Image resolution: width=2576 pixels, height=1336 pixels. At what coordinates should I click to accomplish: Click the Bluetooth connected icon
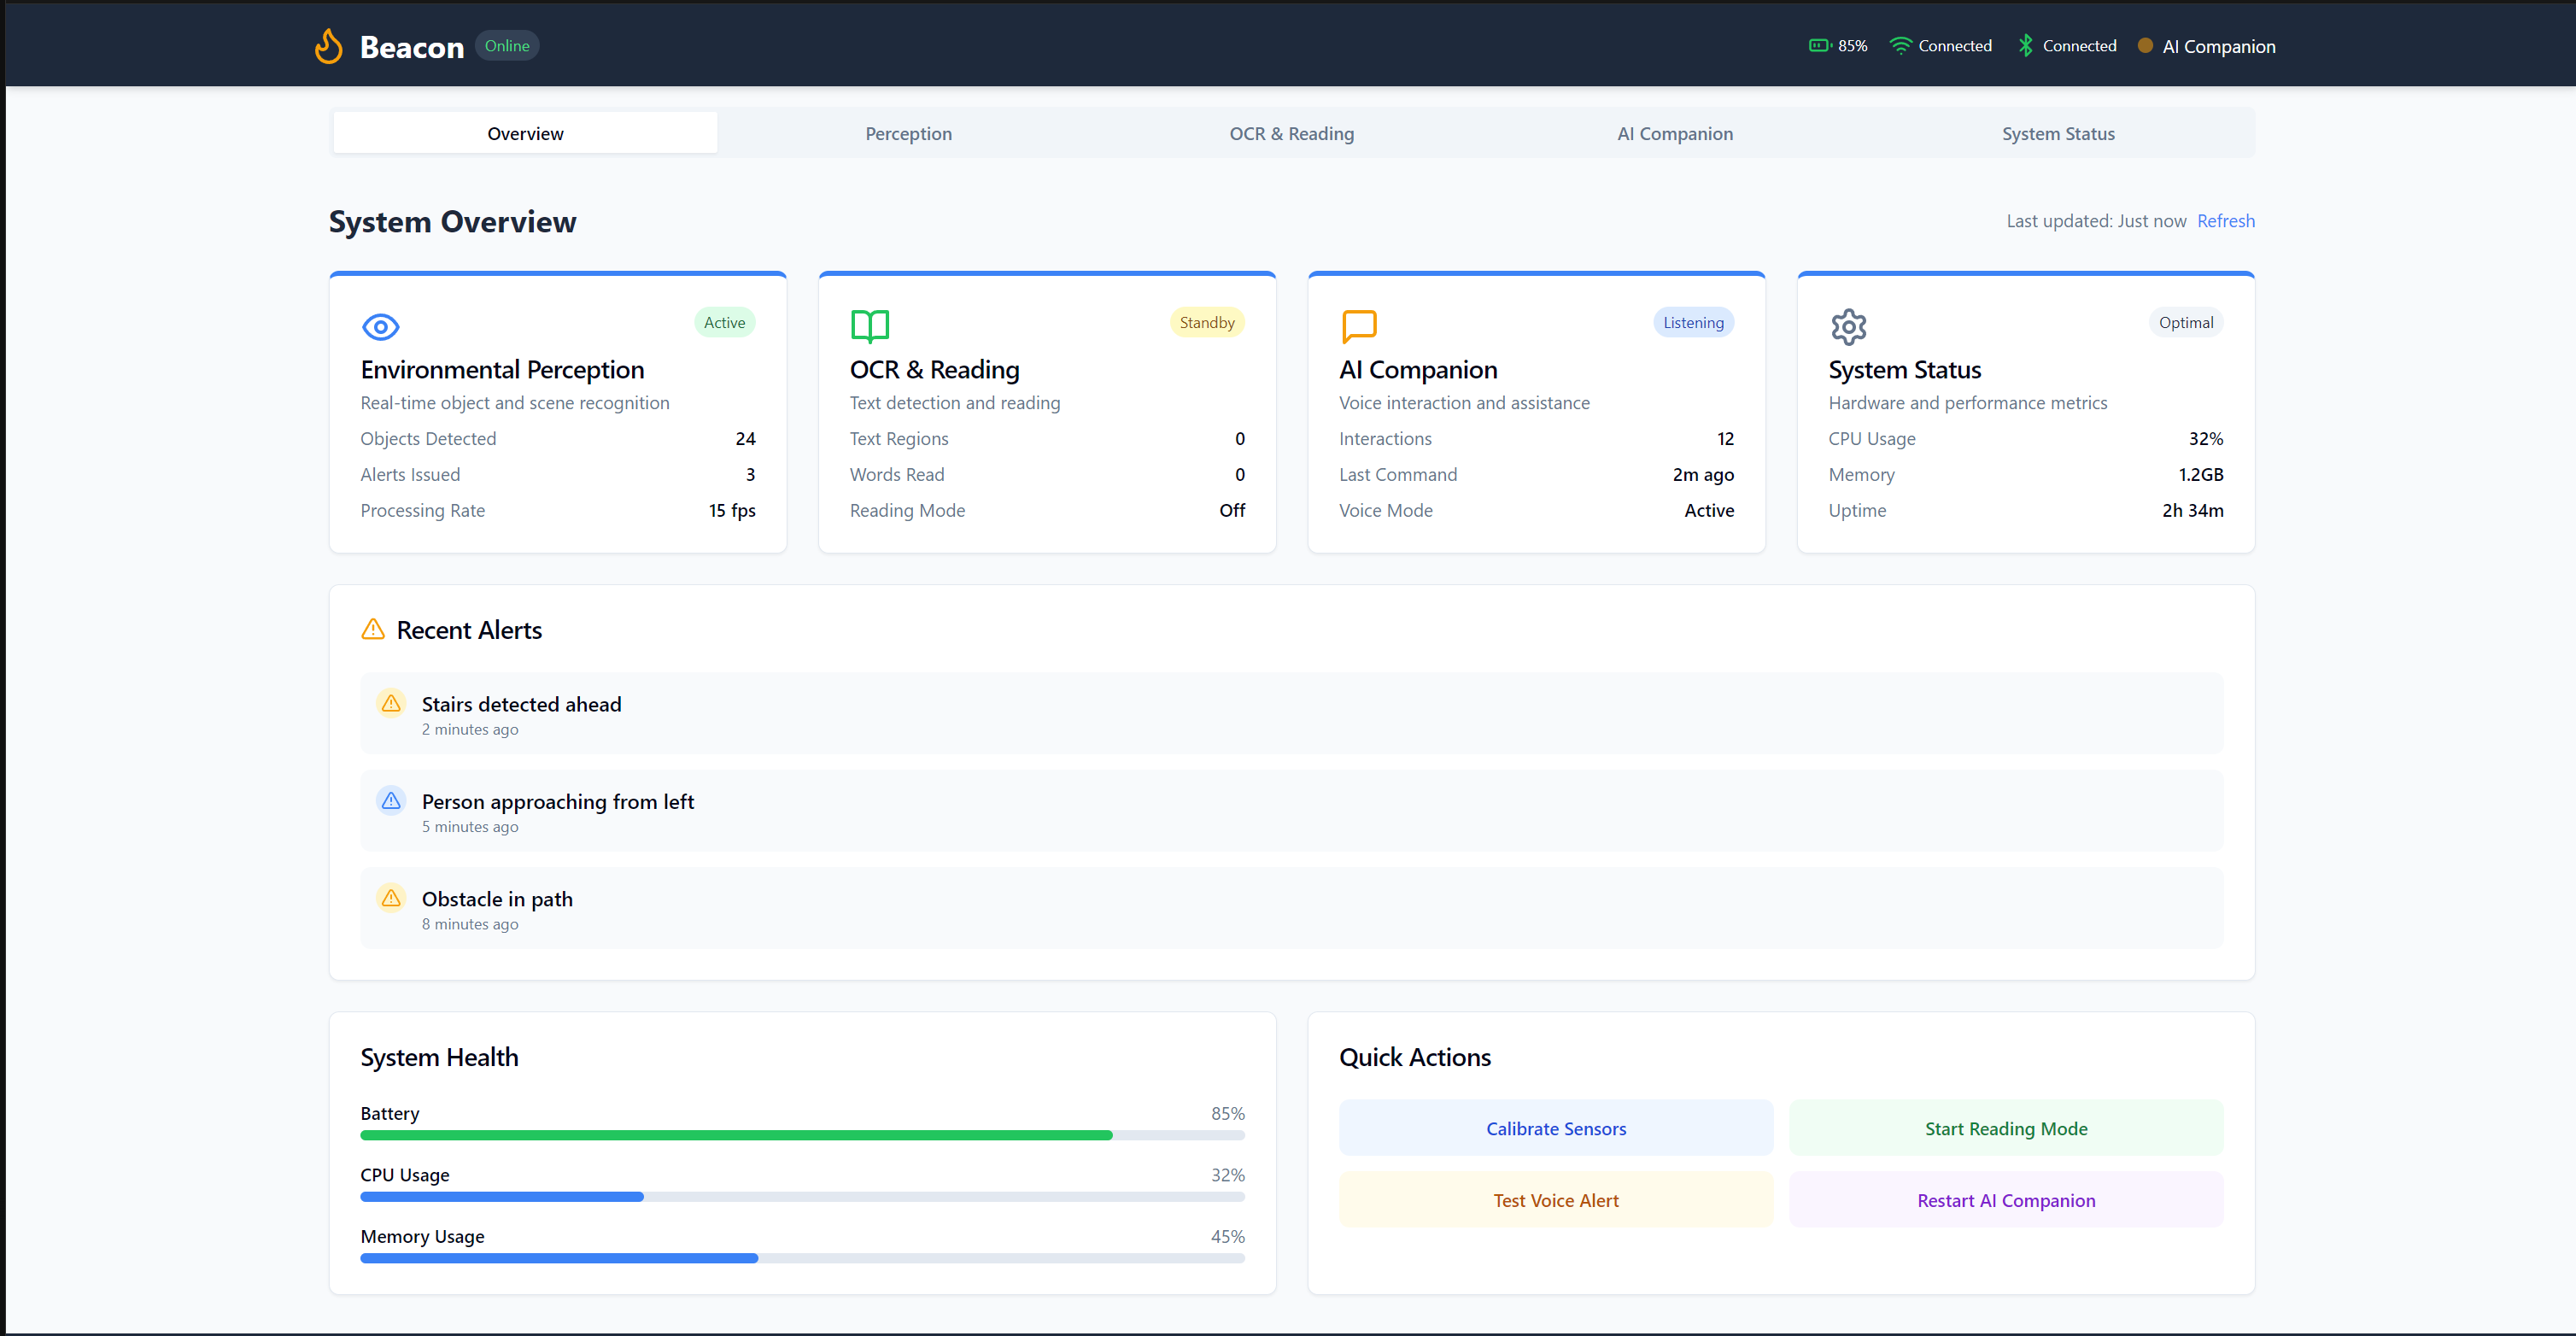click(2025, 46)
